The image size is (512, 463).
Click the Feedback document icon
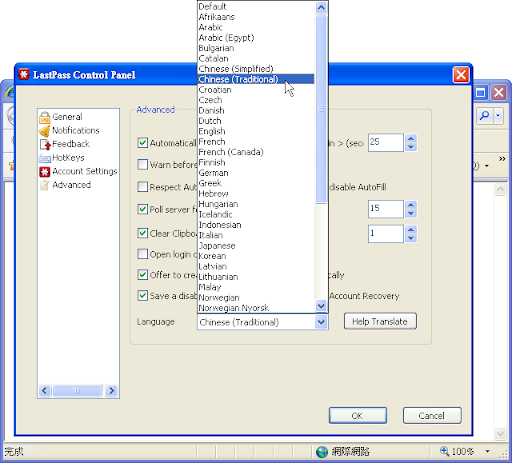(x=45, y=144)
